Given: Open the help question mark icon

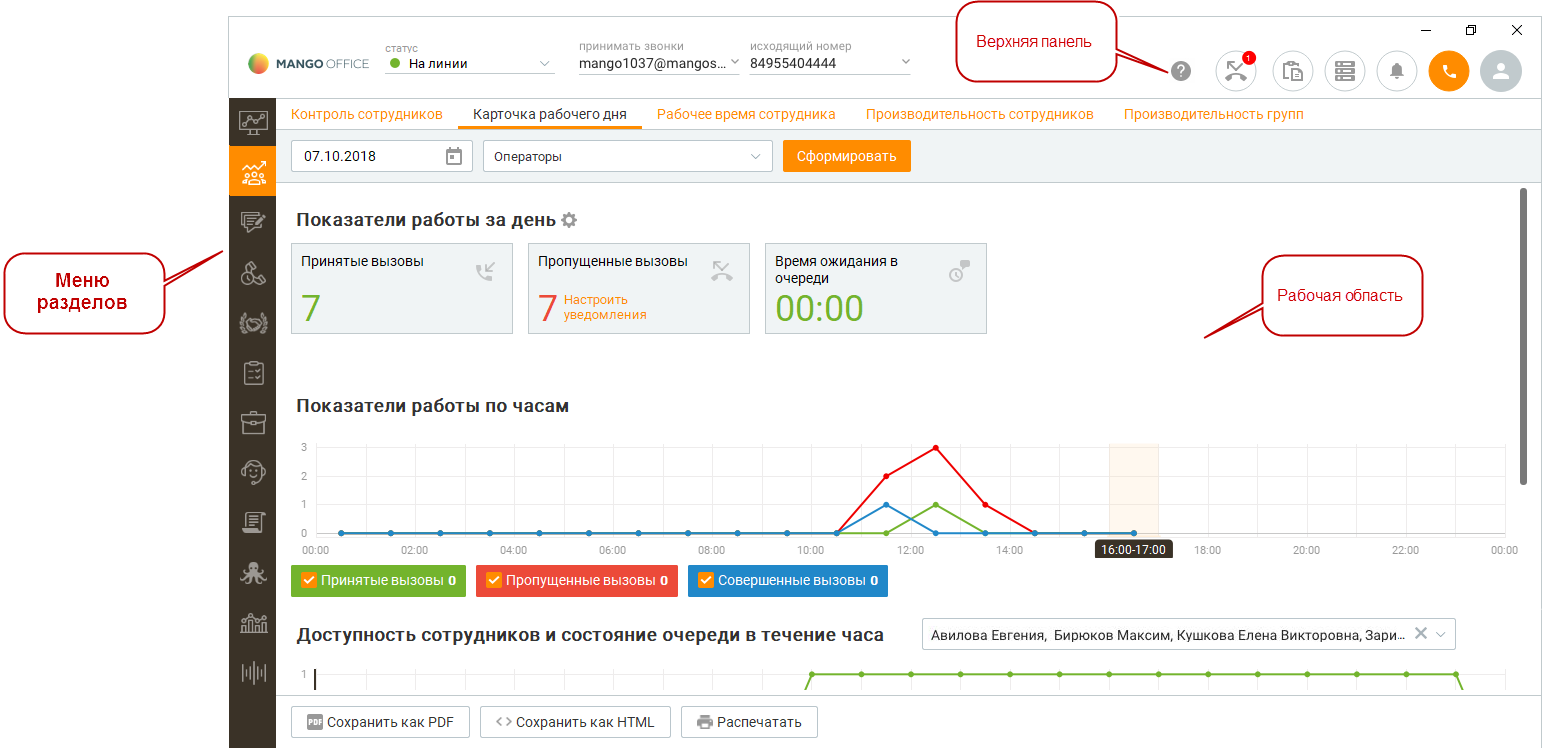Looking at the screenshot, I should (x=1181, y=71).
